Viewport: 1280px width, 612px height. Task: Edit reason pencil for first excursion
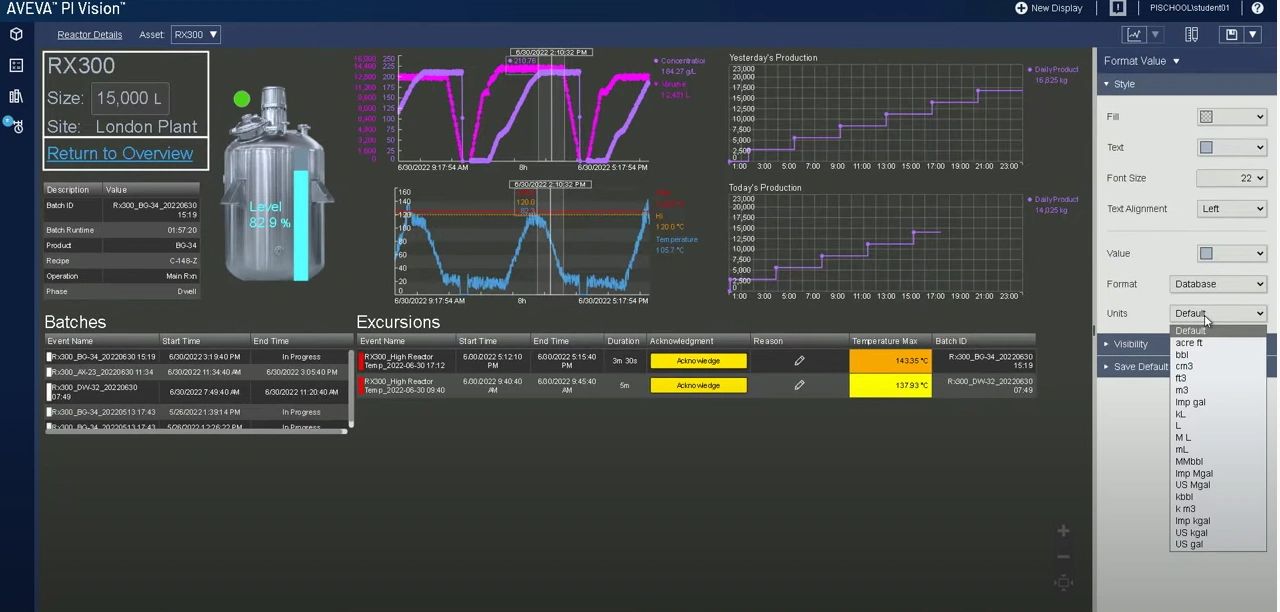tap(799, 360)
